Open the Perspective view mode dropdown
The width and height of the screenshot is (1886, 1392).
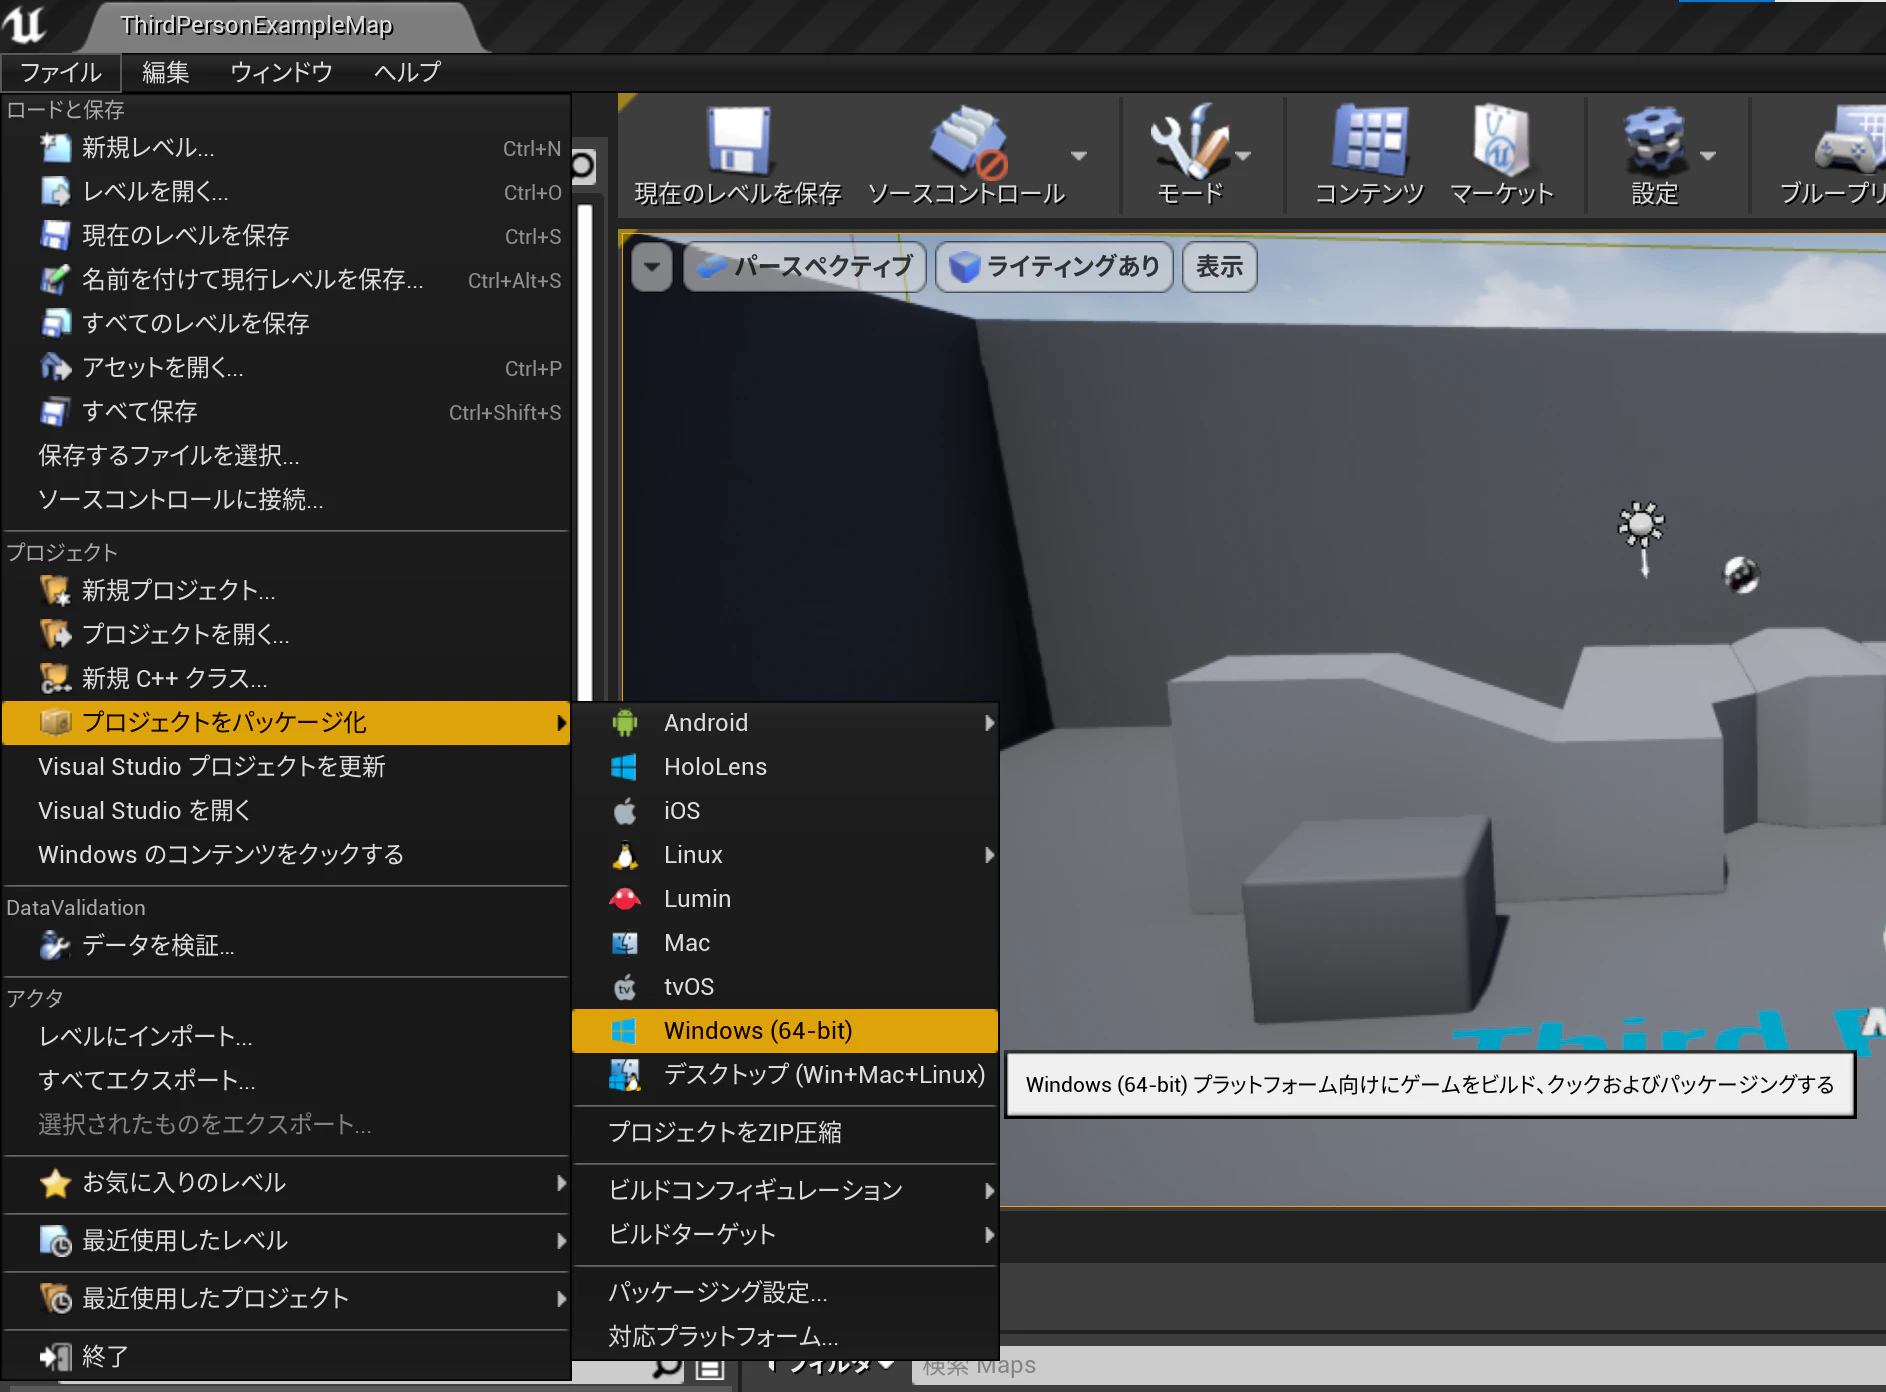tap(805, 267)
